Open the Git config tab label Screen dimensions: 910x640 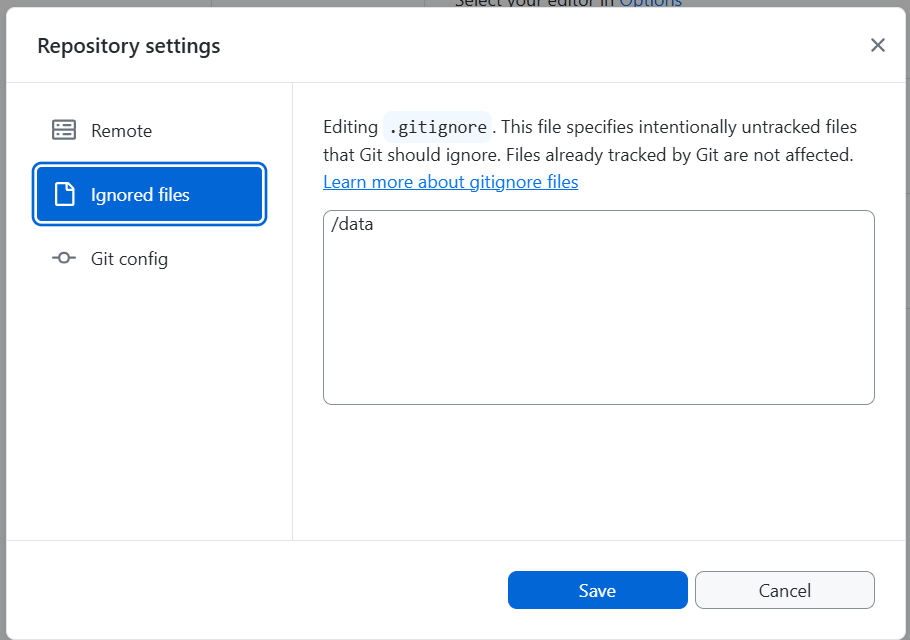point(129,259)
